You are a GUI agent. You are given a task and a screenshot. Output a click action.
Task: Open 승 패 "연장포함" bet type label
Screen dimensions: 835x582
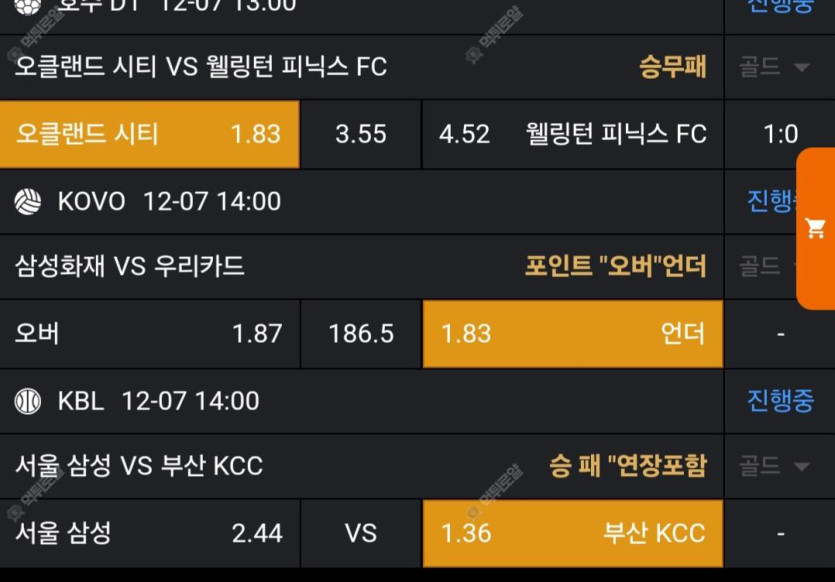627,466
